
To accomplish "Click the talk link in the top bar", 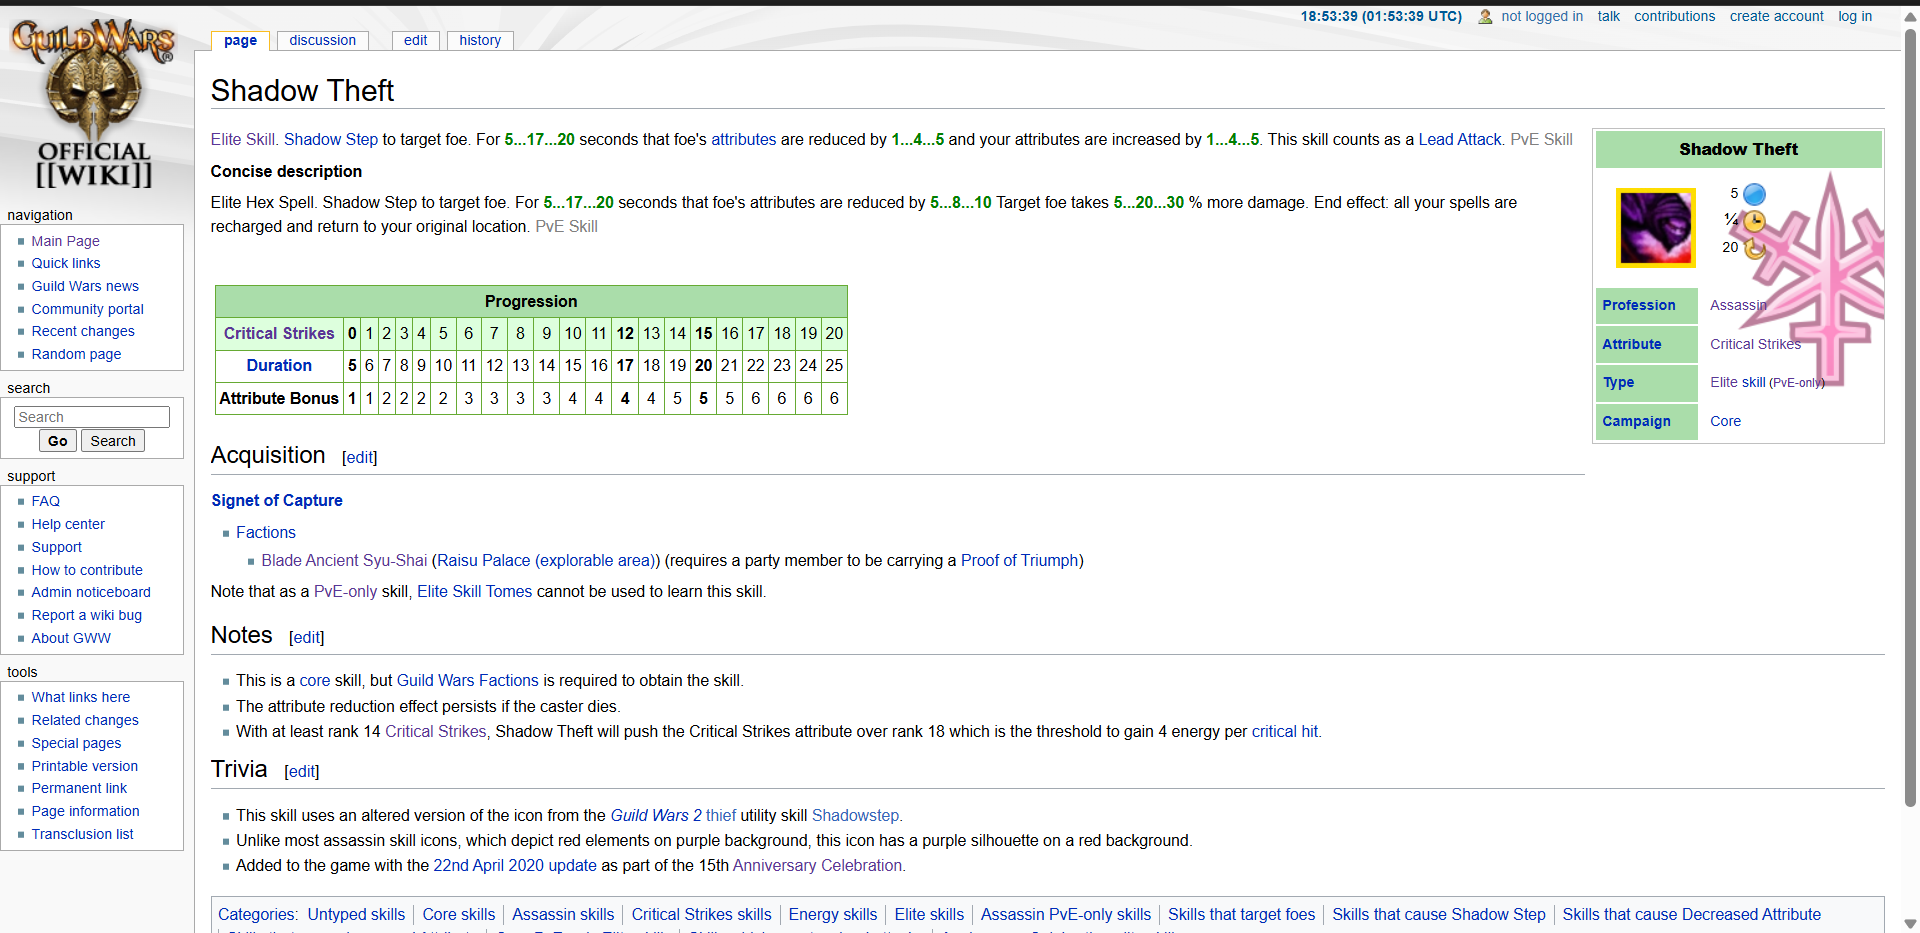I will 1608,16.
